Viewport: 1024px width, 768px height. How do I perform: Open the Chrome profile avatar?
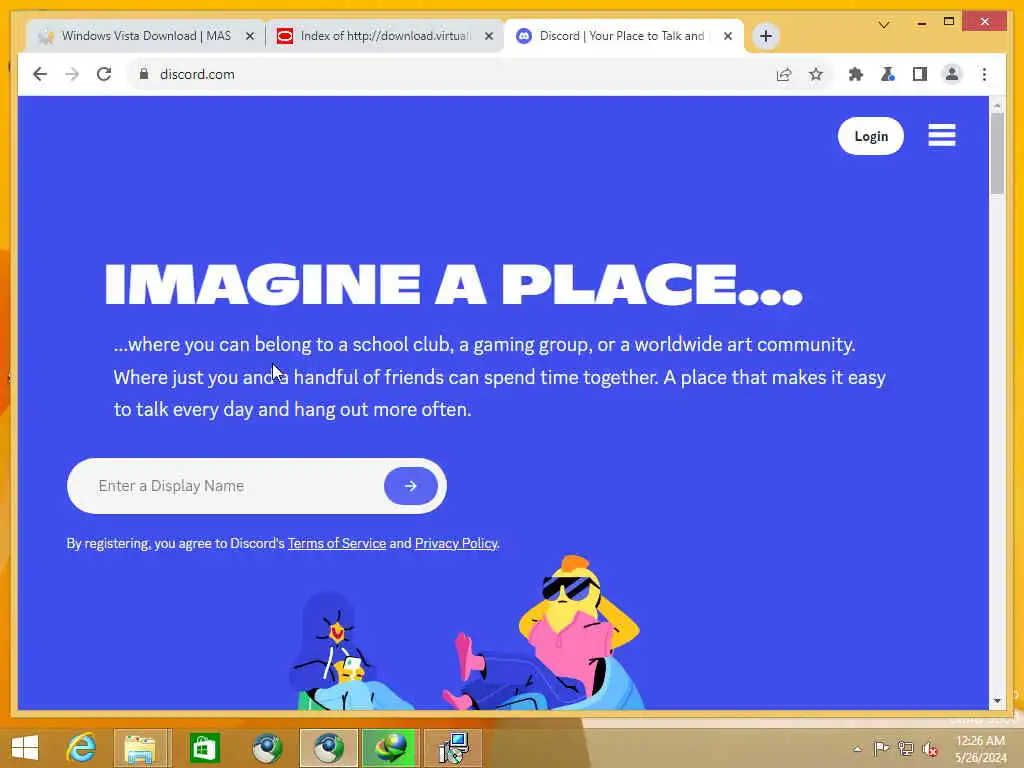(x=952, y=74)
